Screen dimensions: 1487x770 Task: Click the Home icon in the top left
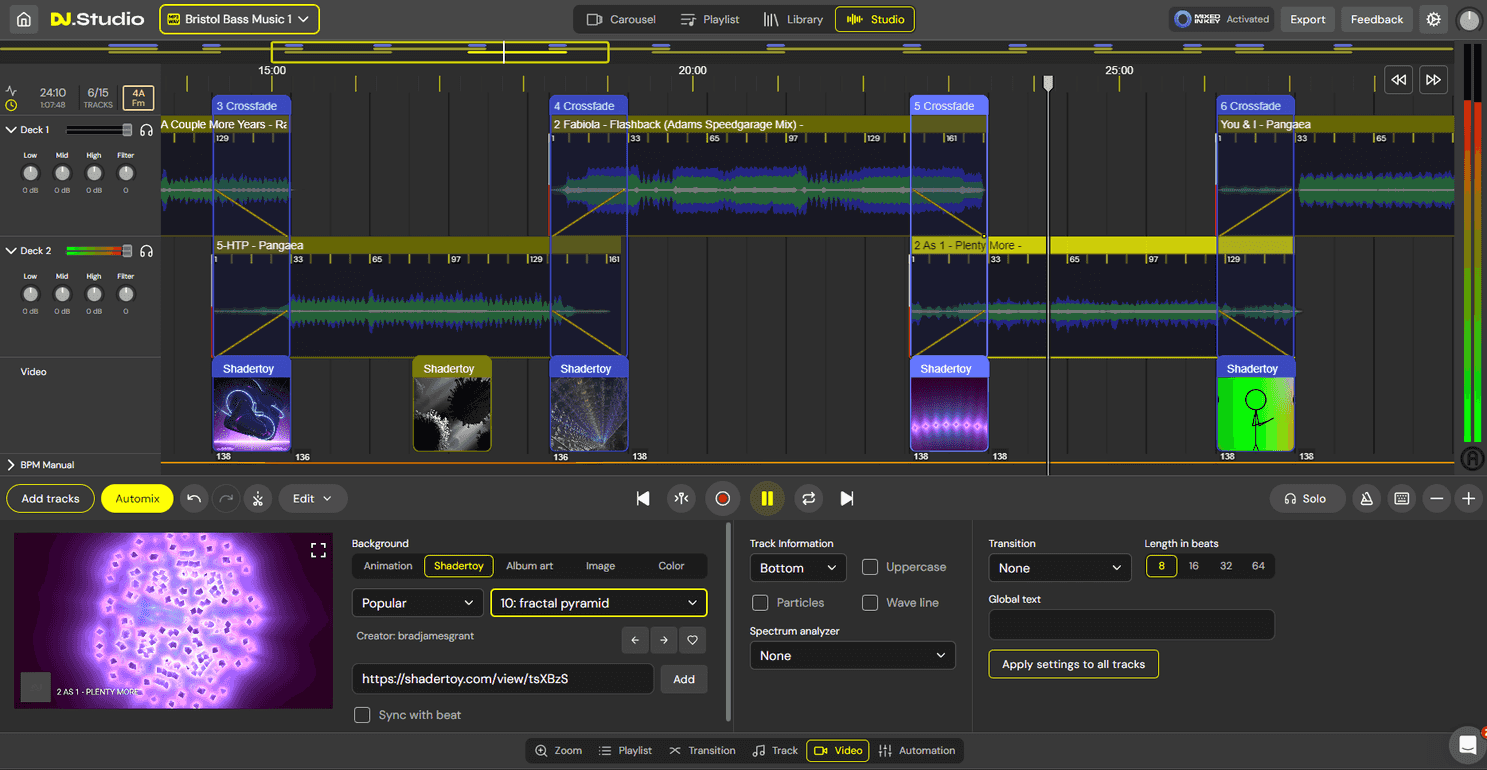click(22, 19)
